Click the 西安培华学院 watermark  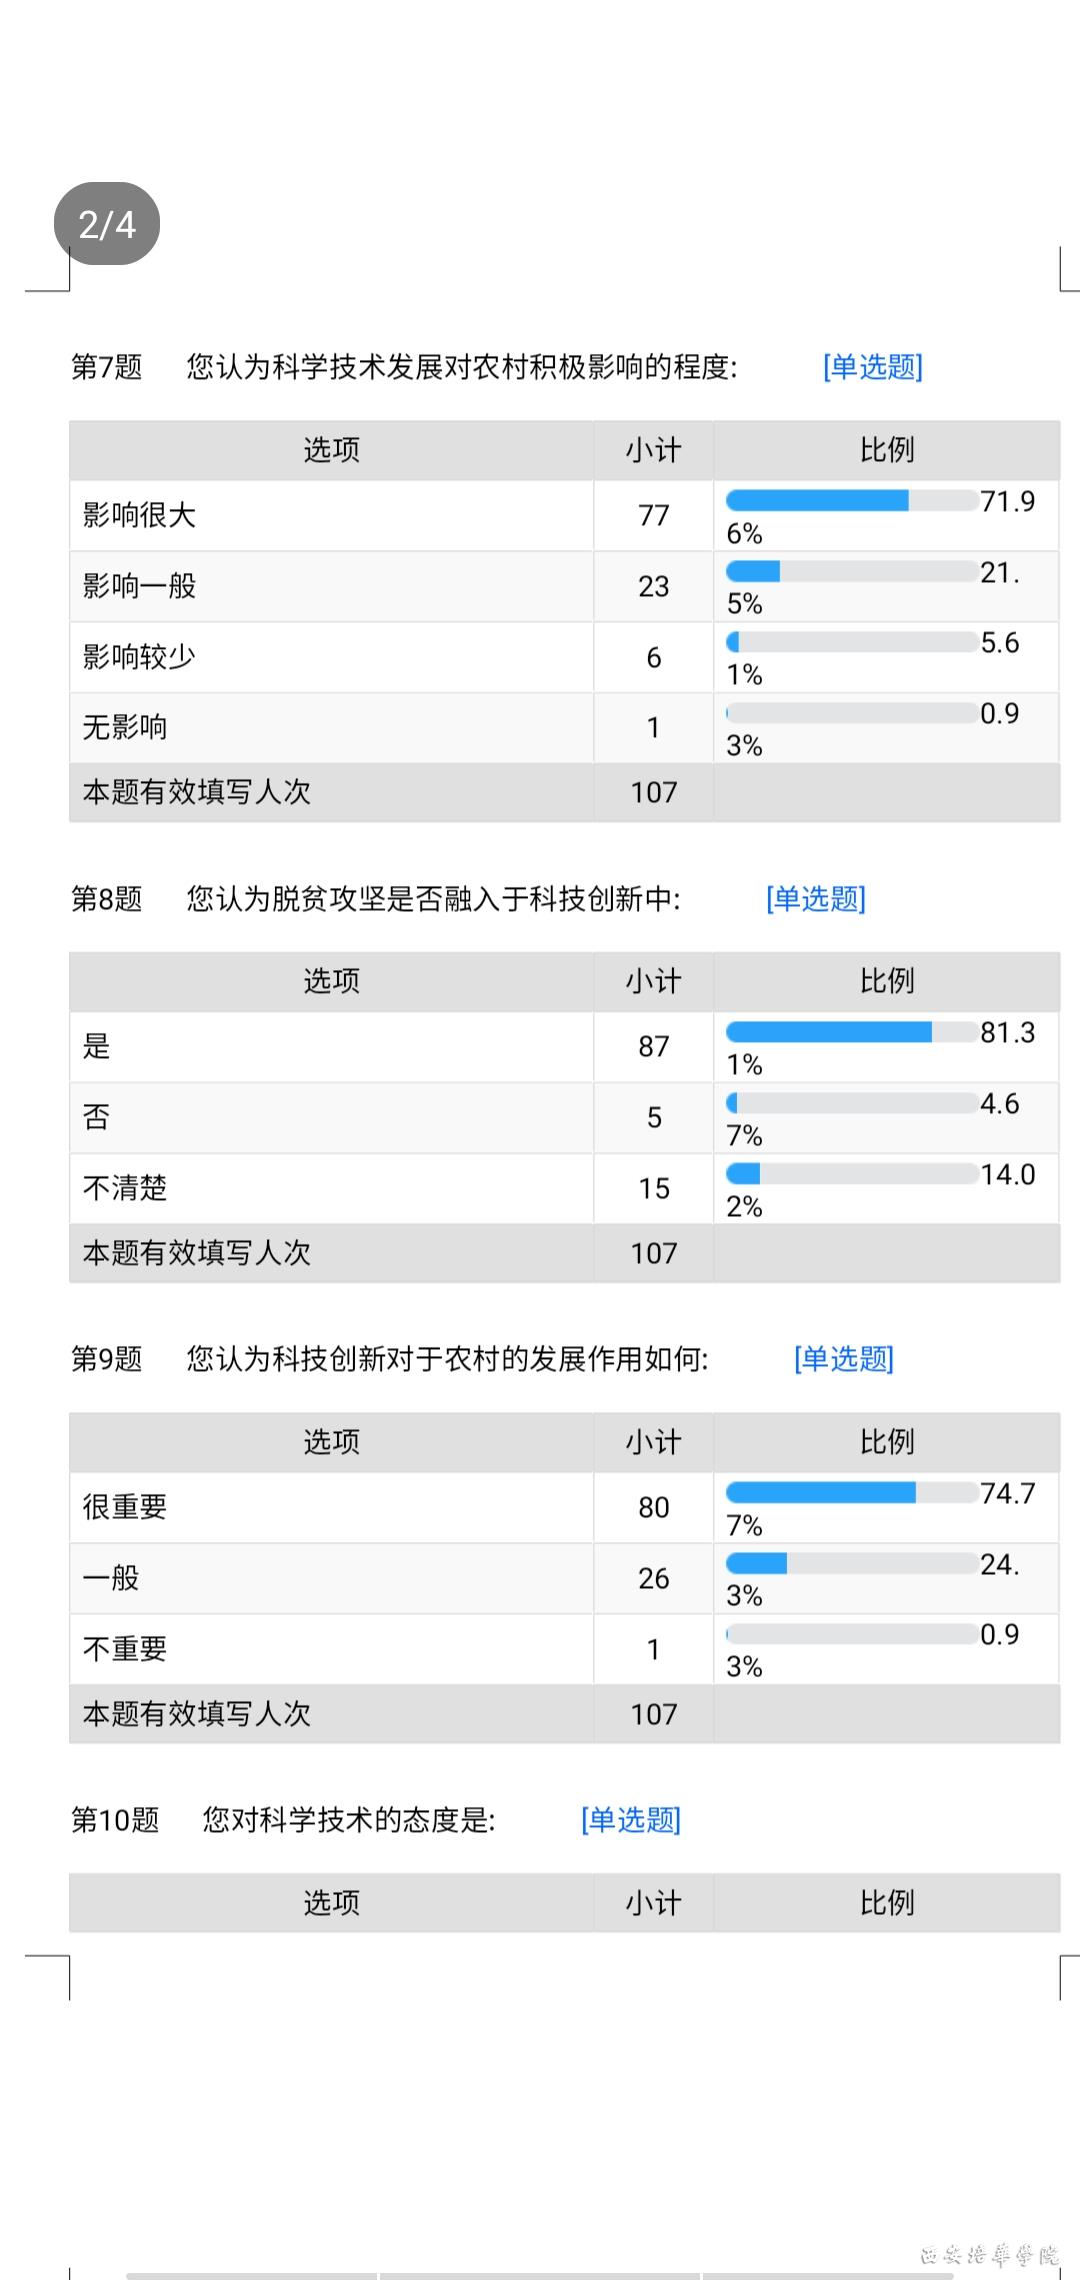pyautogui.click(x=989, y=2255)
